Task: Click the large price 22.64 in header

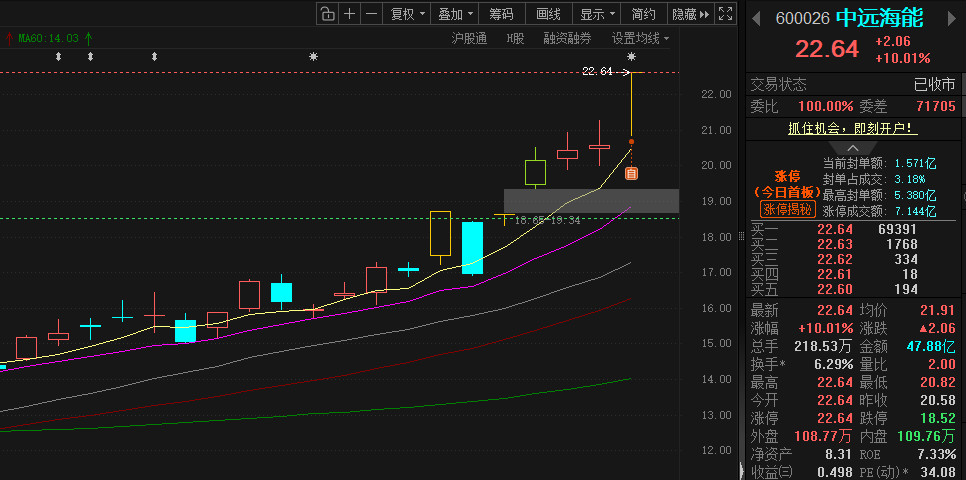Action: 827,49
